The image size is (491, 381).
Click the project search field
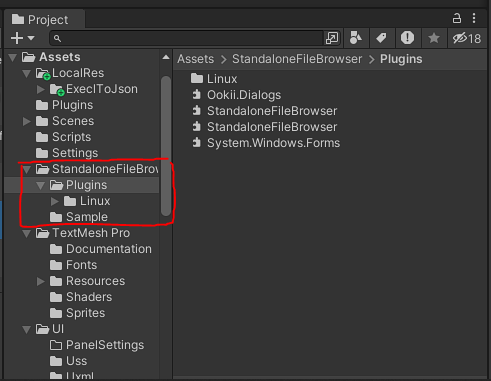(x=187, y=38)
